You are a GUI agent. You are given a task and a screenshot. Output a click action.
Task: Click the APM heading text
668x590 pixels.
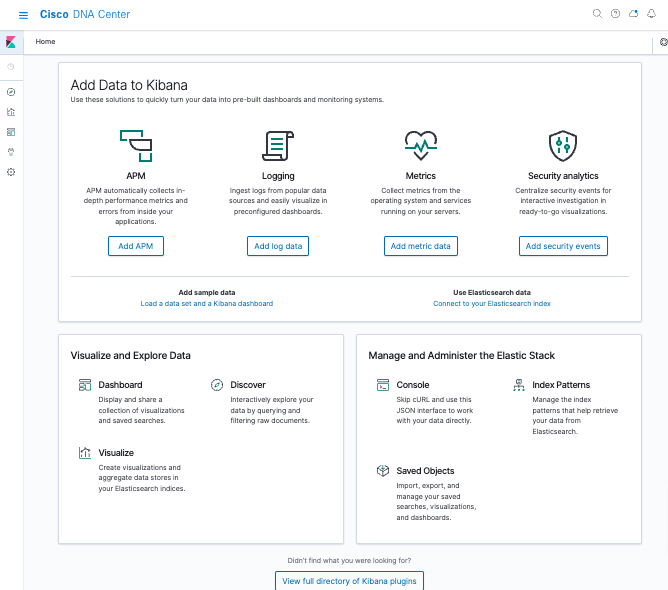click(136, 176)
